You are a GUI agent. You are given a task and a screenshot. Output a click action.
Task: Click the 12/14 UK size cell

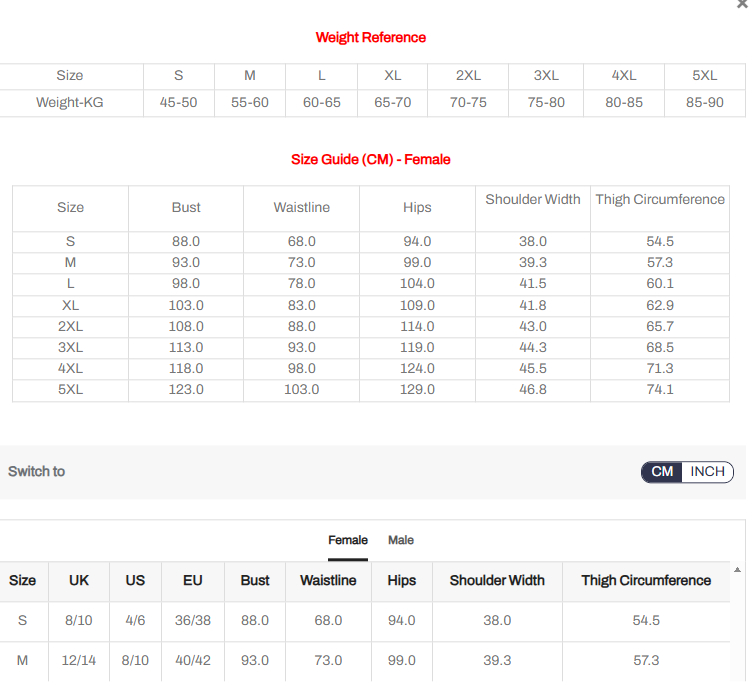(x=79, y=660)
